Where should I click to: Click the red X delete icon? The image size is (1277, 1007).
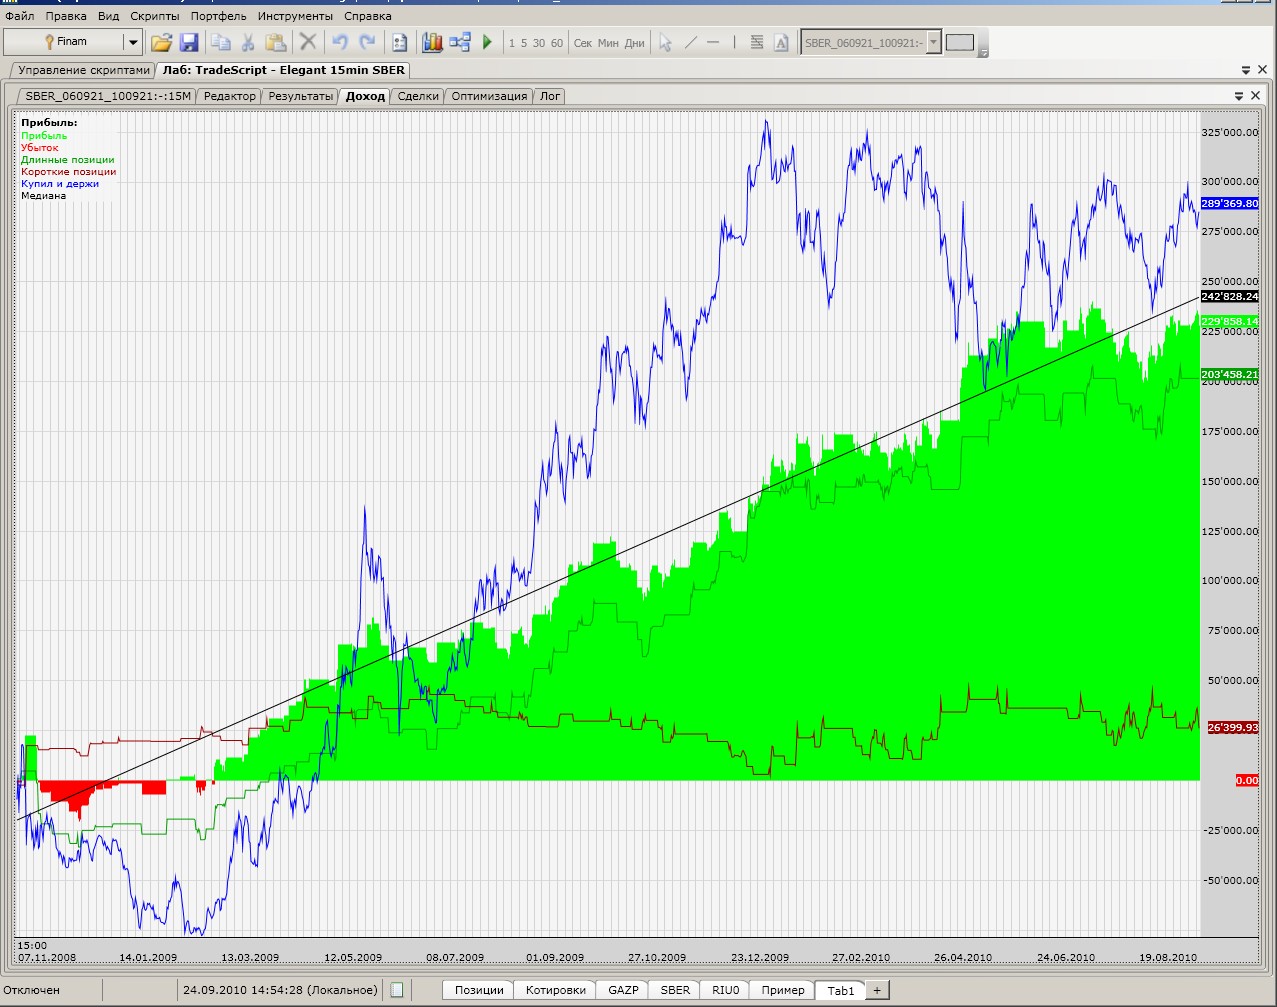(x=308, y=42)
